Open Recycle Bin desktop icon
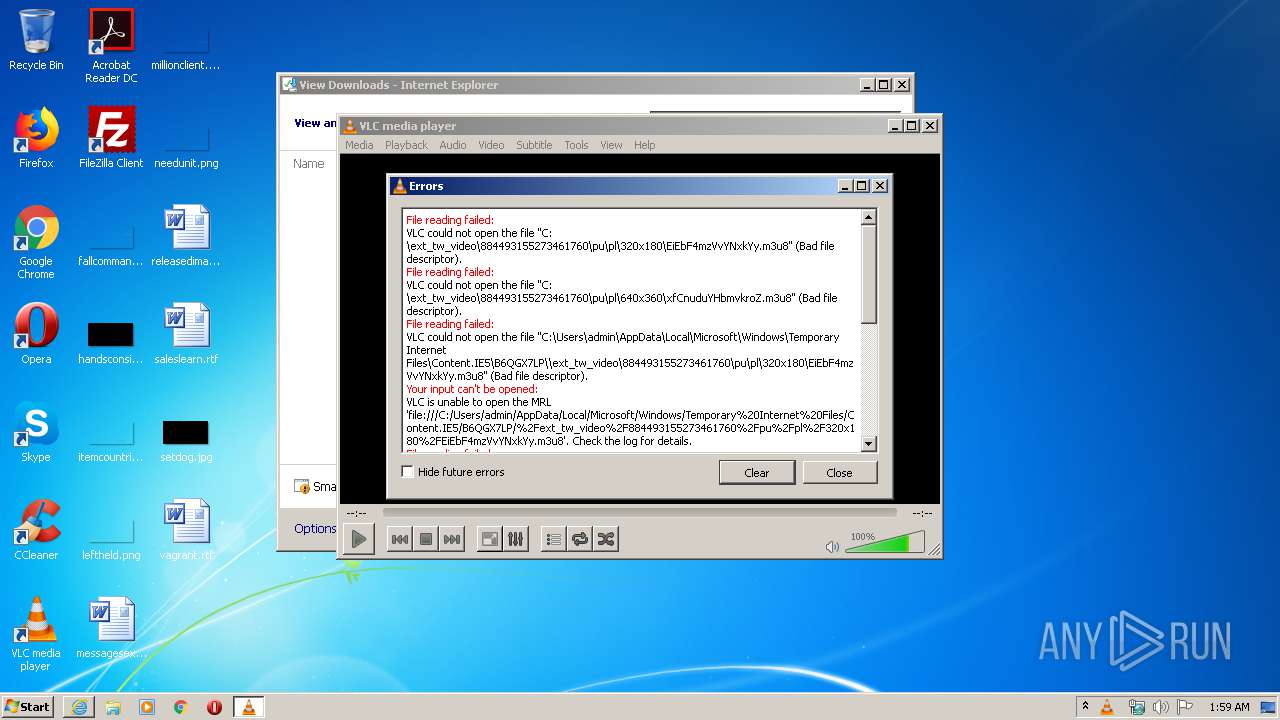This screenshot has height=720, width=1280. point(36,40)
